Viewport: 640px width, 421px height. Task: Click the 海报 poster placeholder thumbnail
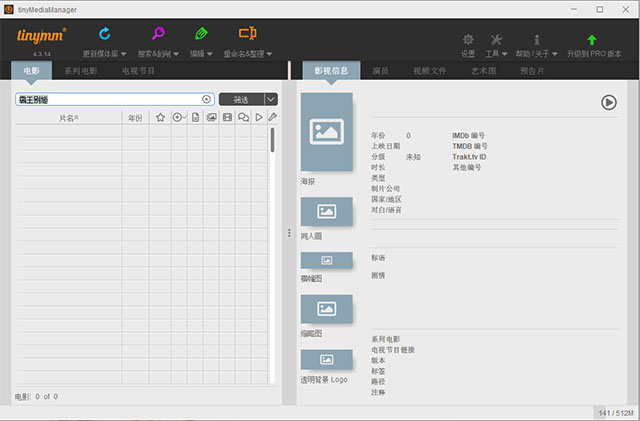[x=327, y=131]
